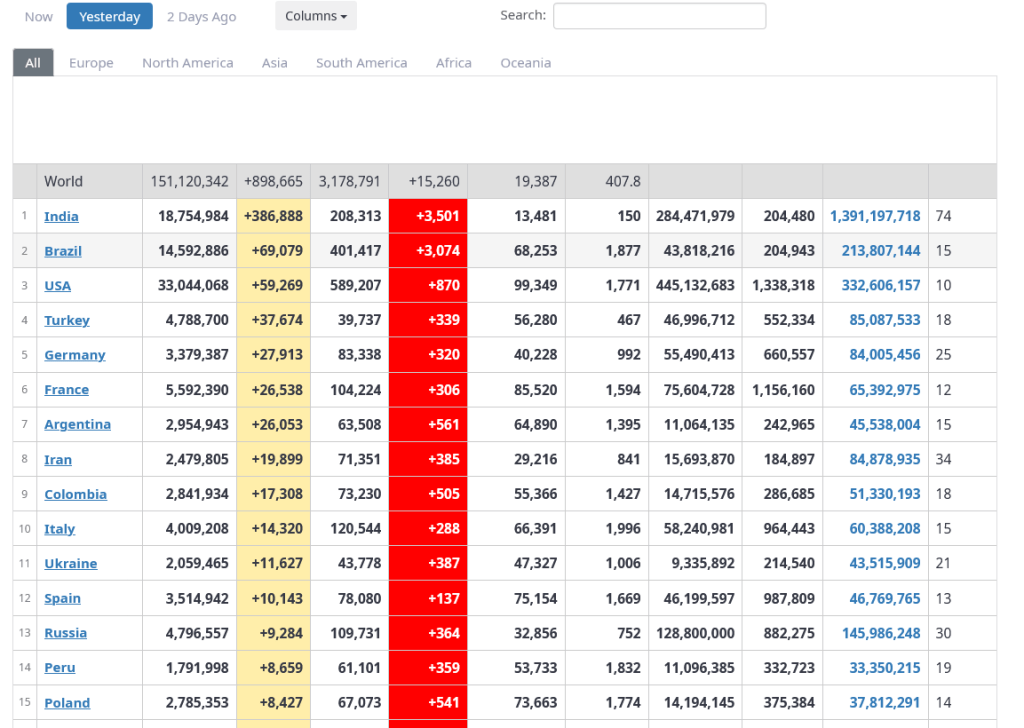Open the Brazil country link

coord(63,251)
